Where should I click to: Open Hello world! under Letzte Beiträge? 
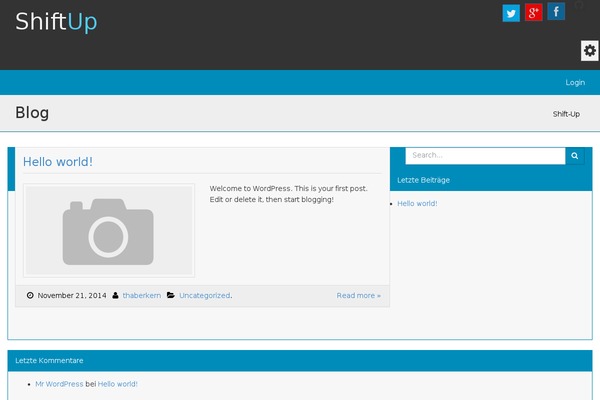click(x=417, y=204)
